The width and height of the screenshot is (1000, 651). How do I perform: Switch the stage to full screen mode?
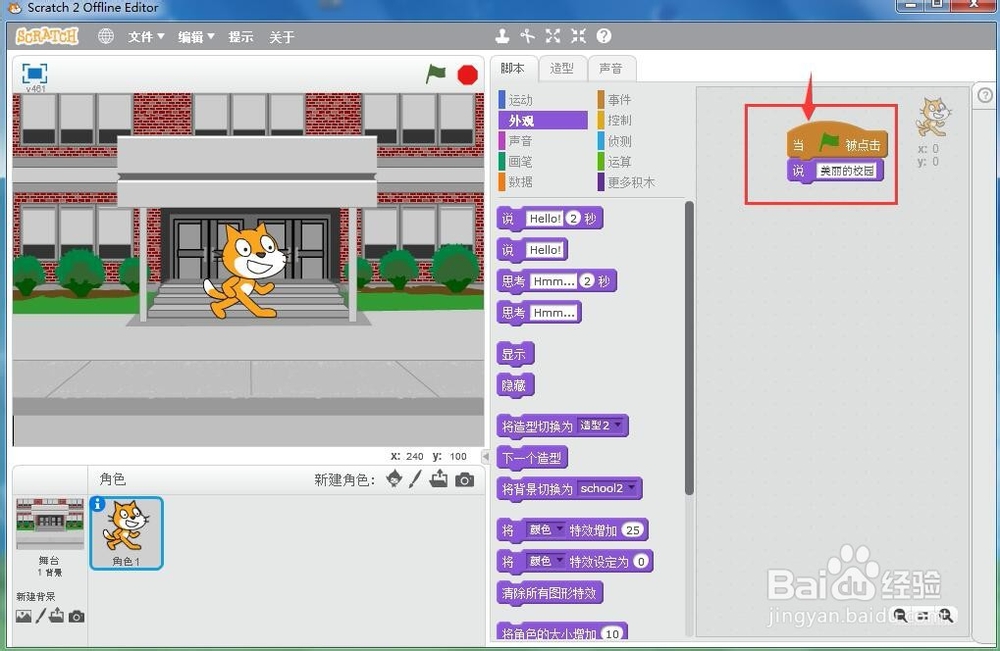(x=34, y=74)
